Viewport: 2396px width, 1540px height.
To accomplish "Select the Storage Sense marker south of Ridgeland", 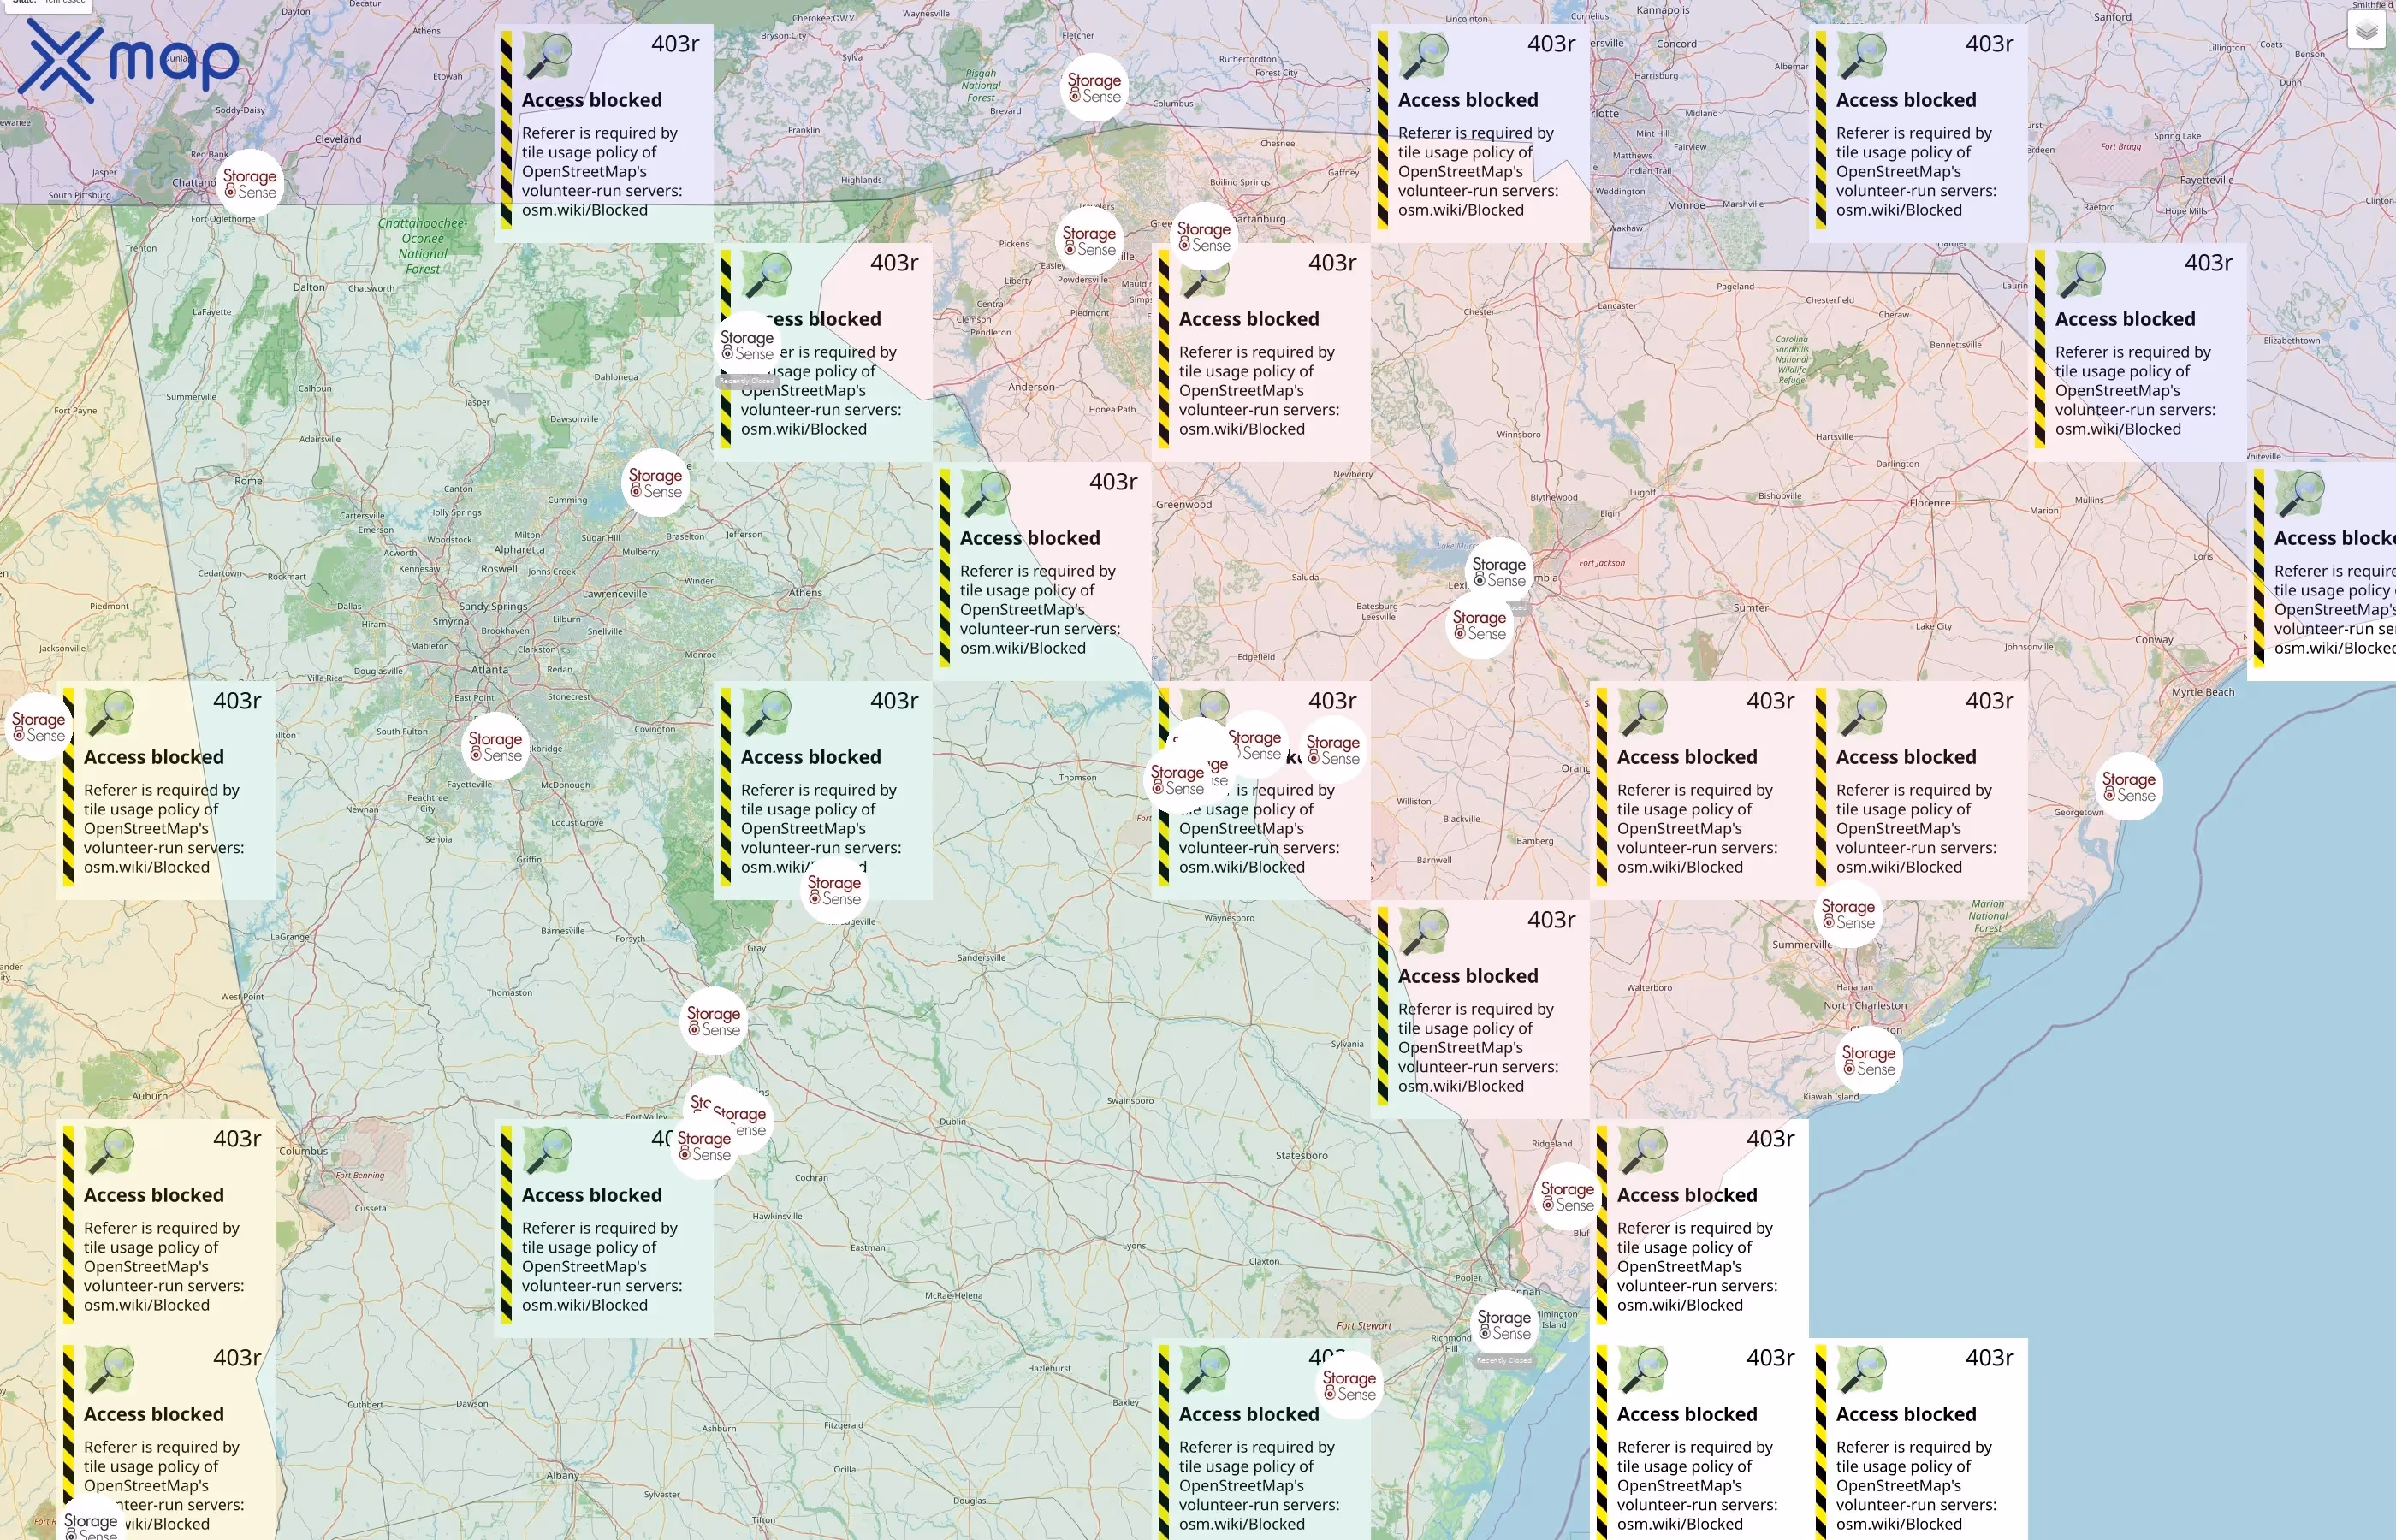I will pos(1567,1197).
